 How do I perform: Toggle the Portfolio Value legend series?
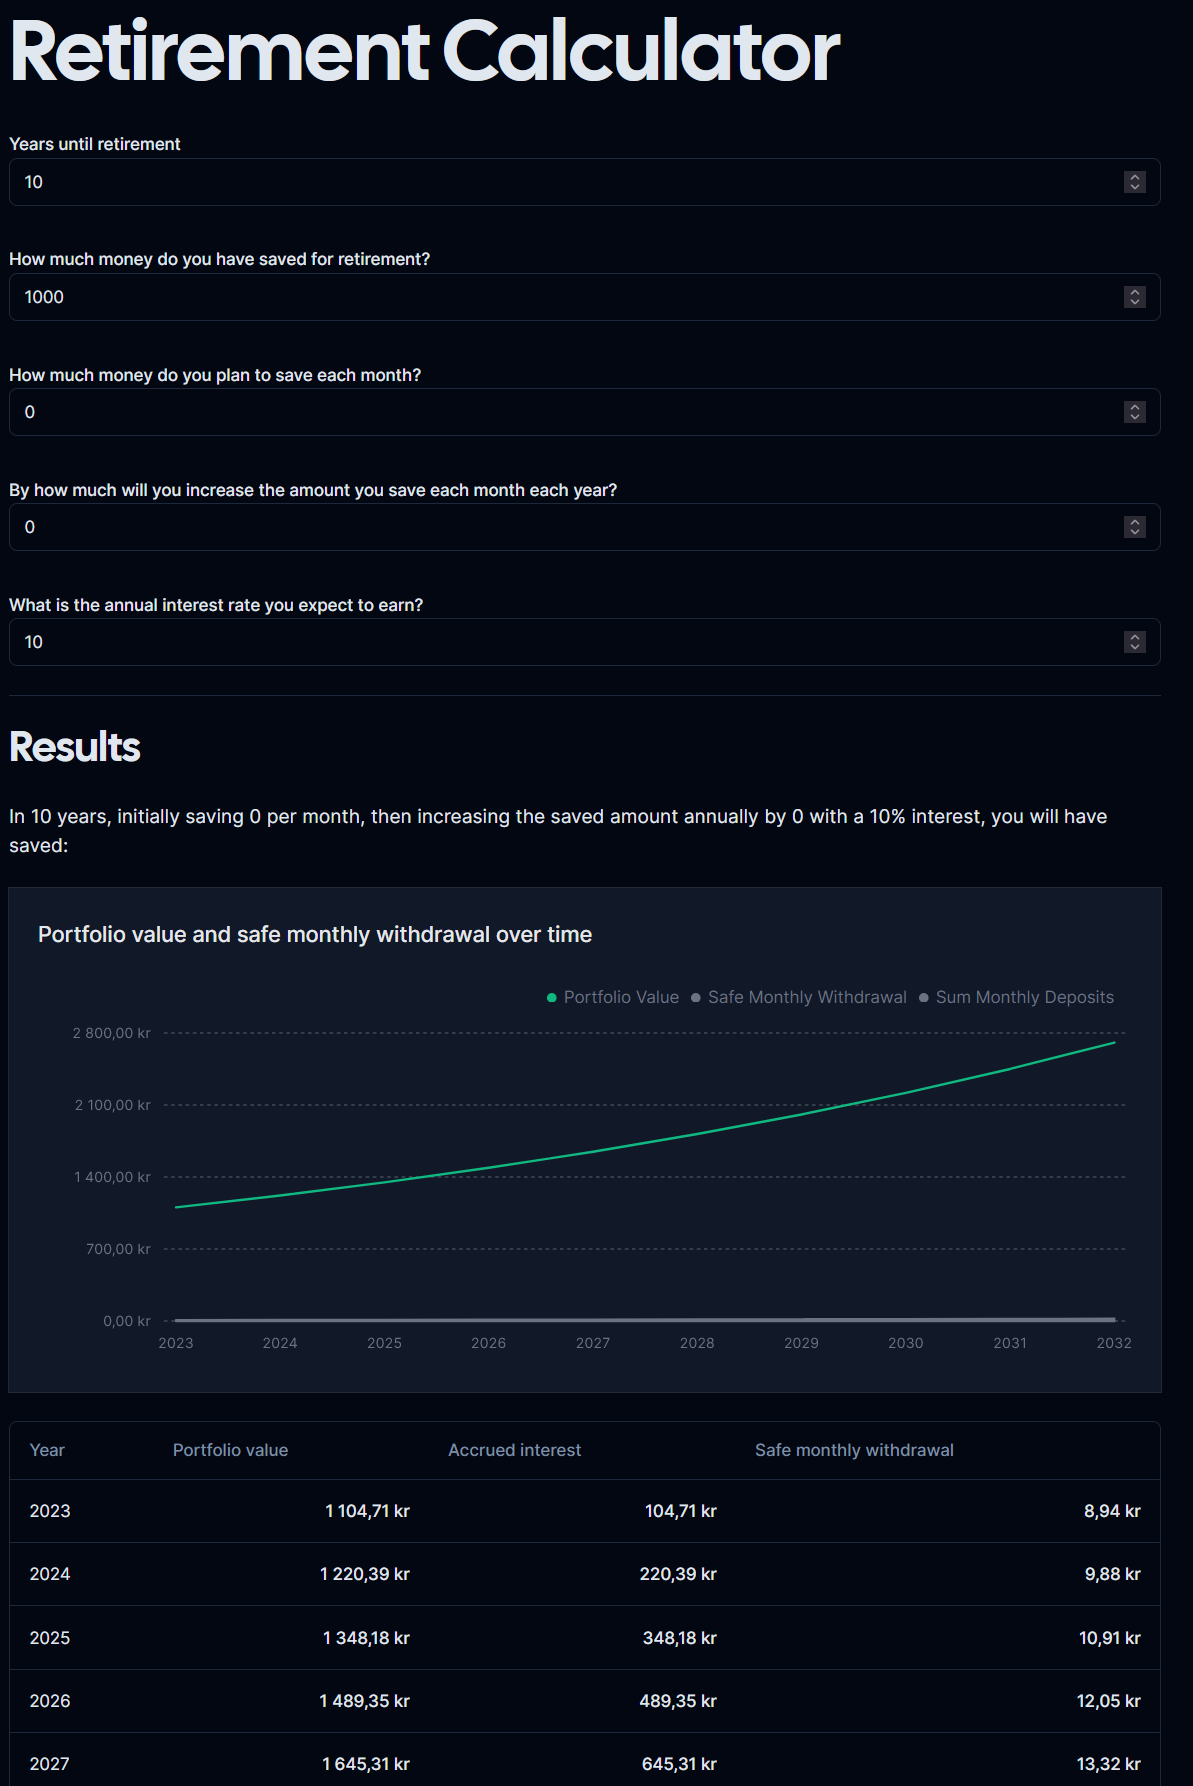[x=613, y=997]
